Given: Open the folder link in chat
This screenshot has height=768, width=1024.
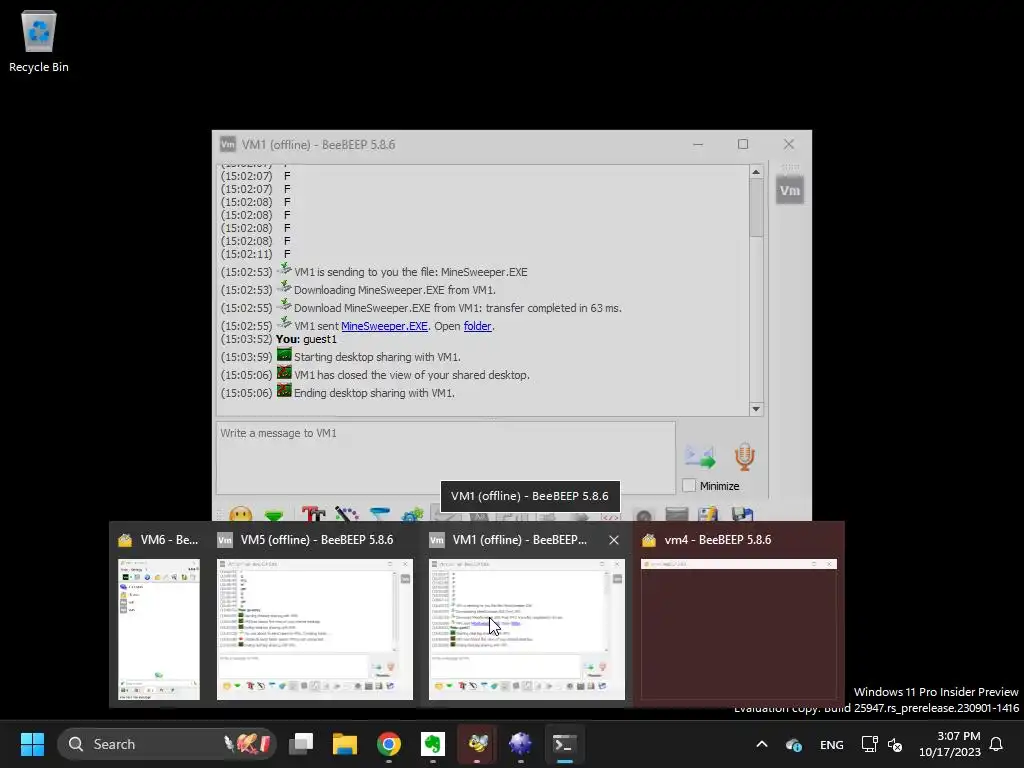Looking at the screenshot, I should 477,326.
